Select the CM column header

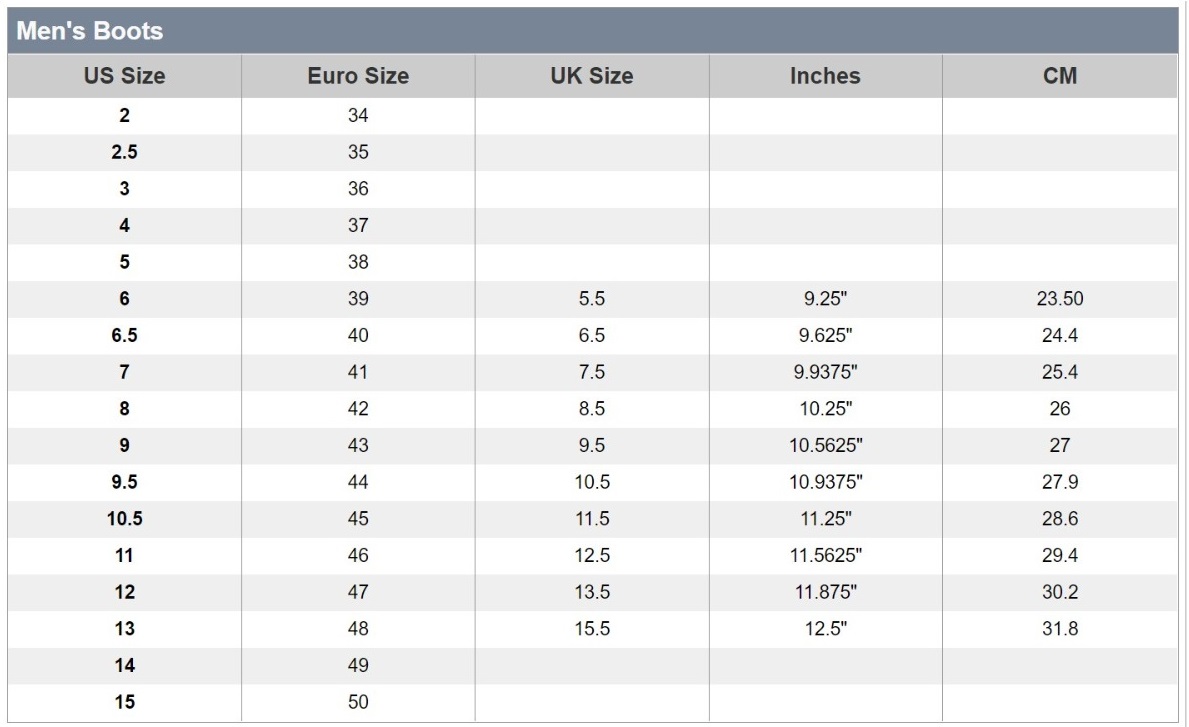[x=1059, y=76]
